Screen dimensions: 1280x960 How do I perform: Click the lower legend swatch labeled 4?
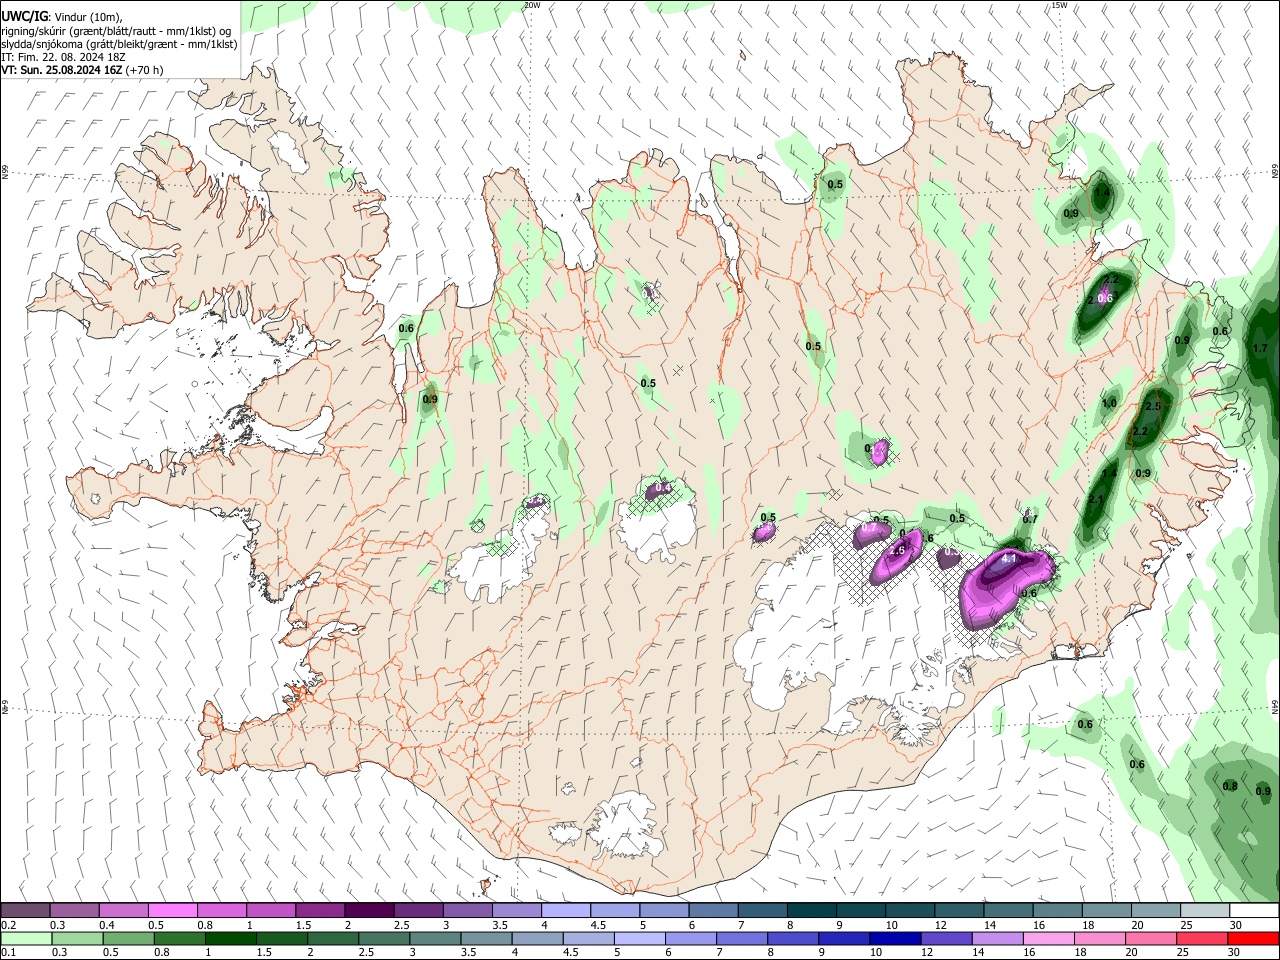pos(538,939)
